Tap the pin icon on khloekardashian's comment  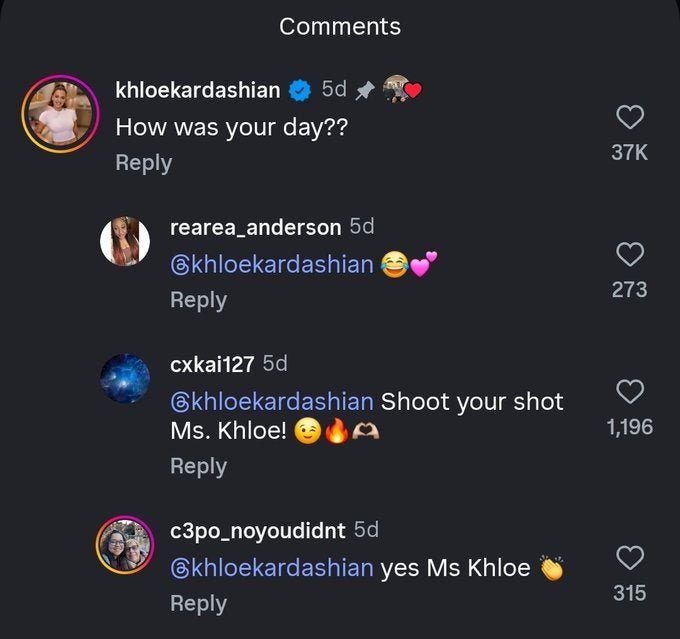(x=365, y=91)
